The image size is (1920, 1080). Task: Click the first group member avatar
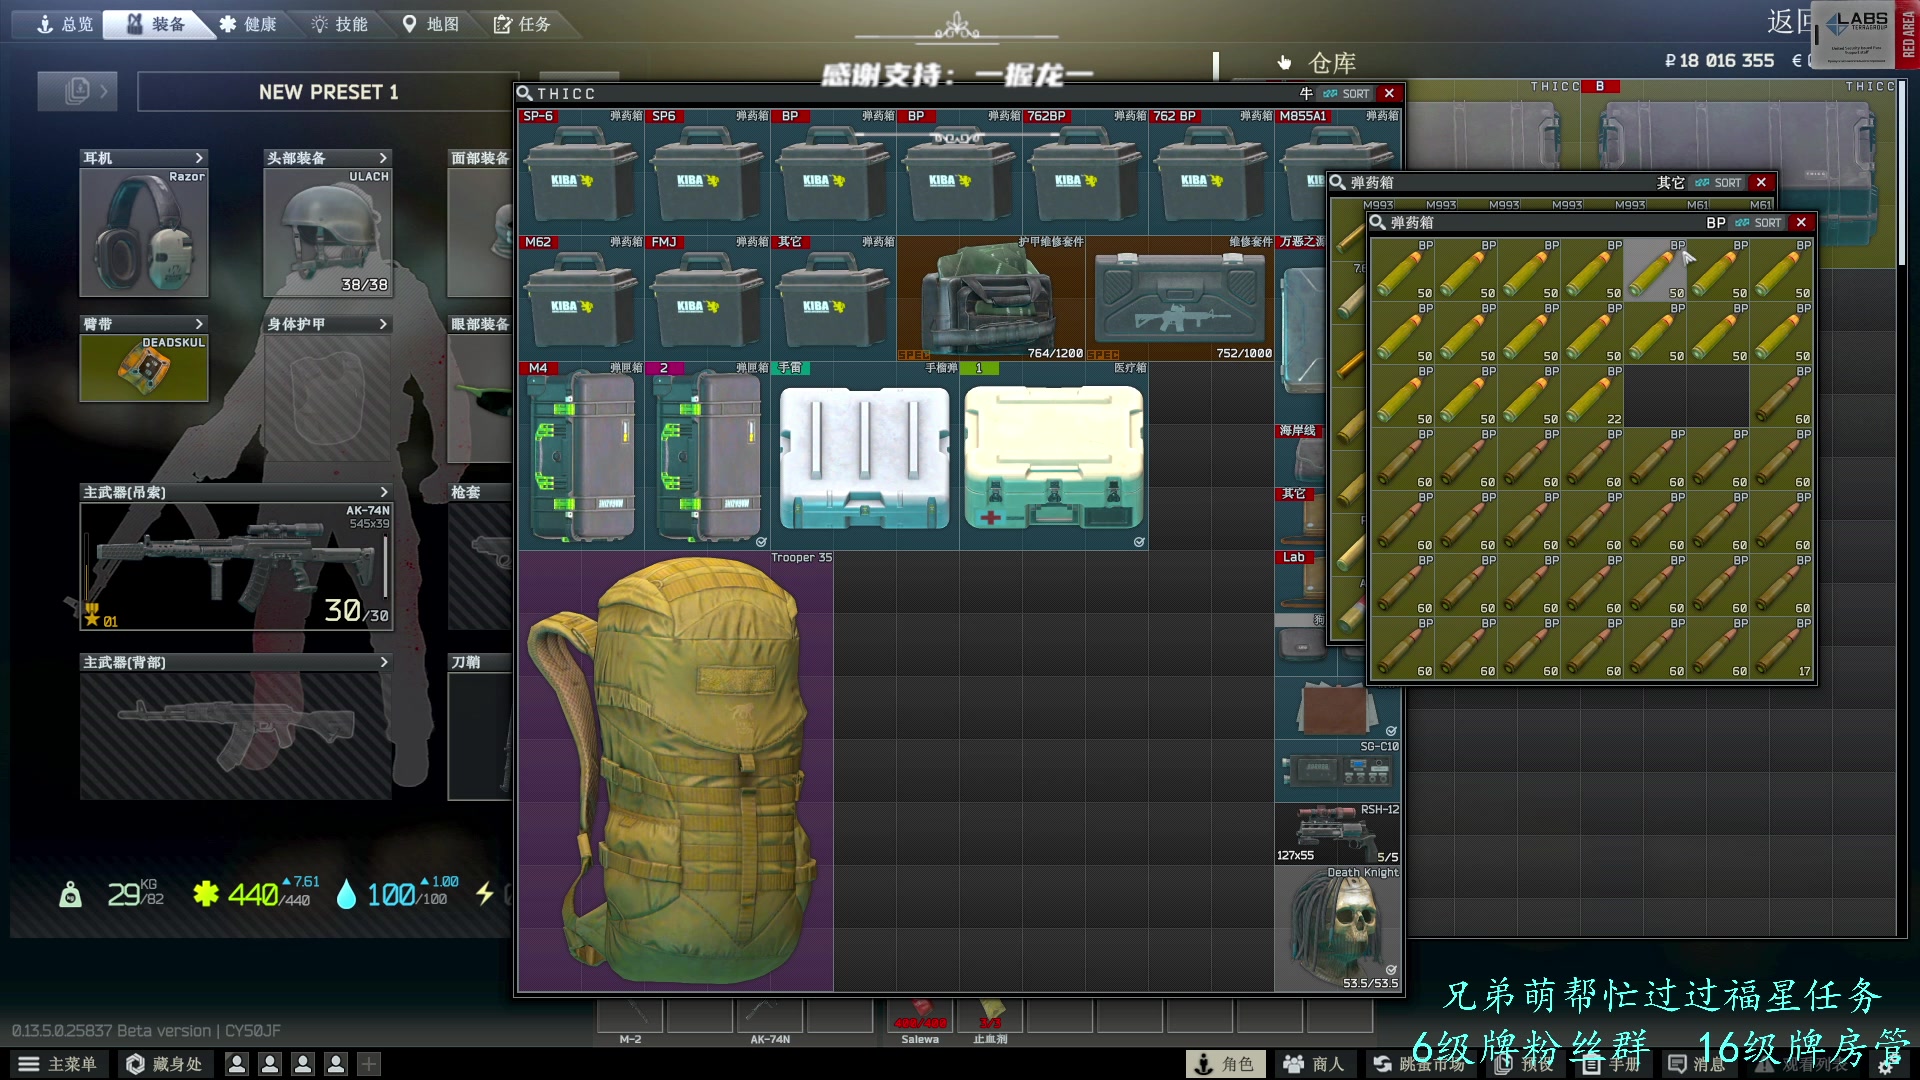coord(237,1064)
